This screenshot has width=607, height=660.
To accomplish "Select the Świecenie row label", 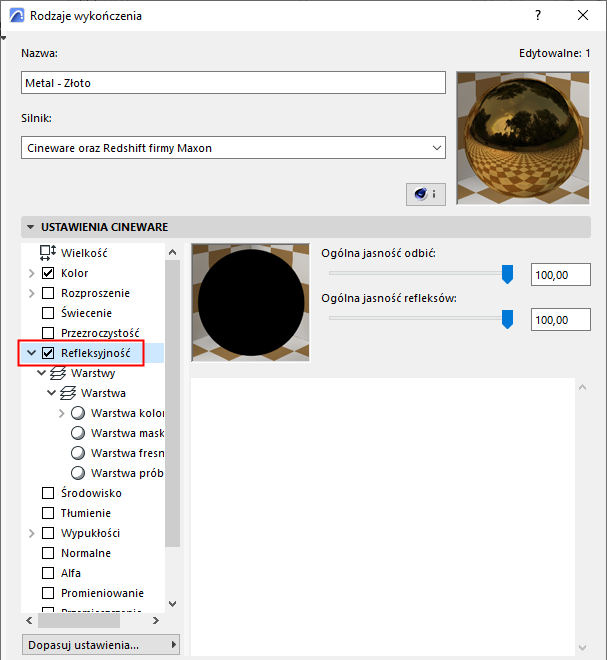I will coord(86,313).
